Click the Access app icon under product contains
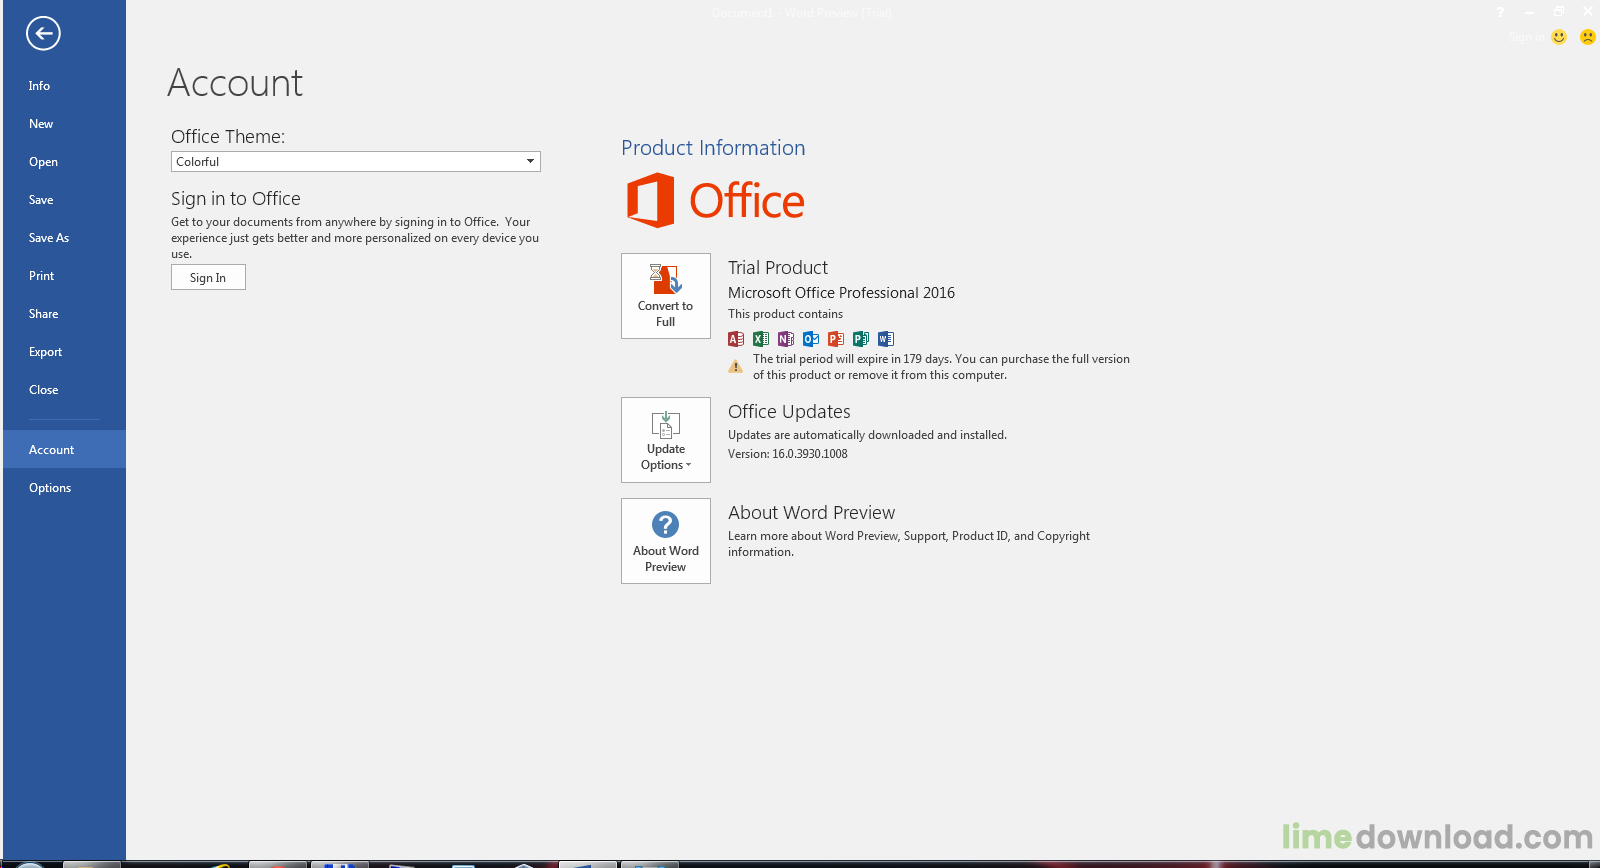The width and height of the screenshot is (1600, 868). [736, 339]
